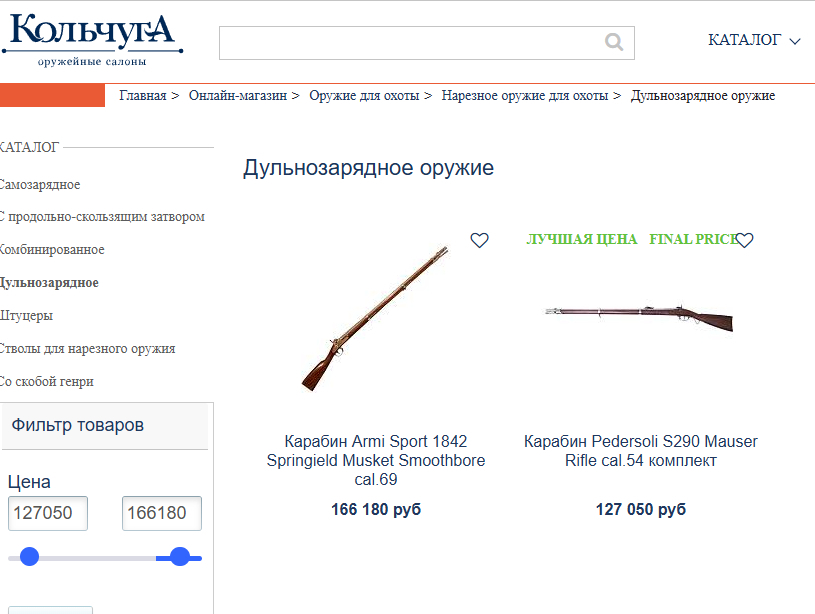The width and height of the screenshot is (815, 614).
Task: Select Самозарядное catalog category
Action: 40,185
